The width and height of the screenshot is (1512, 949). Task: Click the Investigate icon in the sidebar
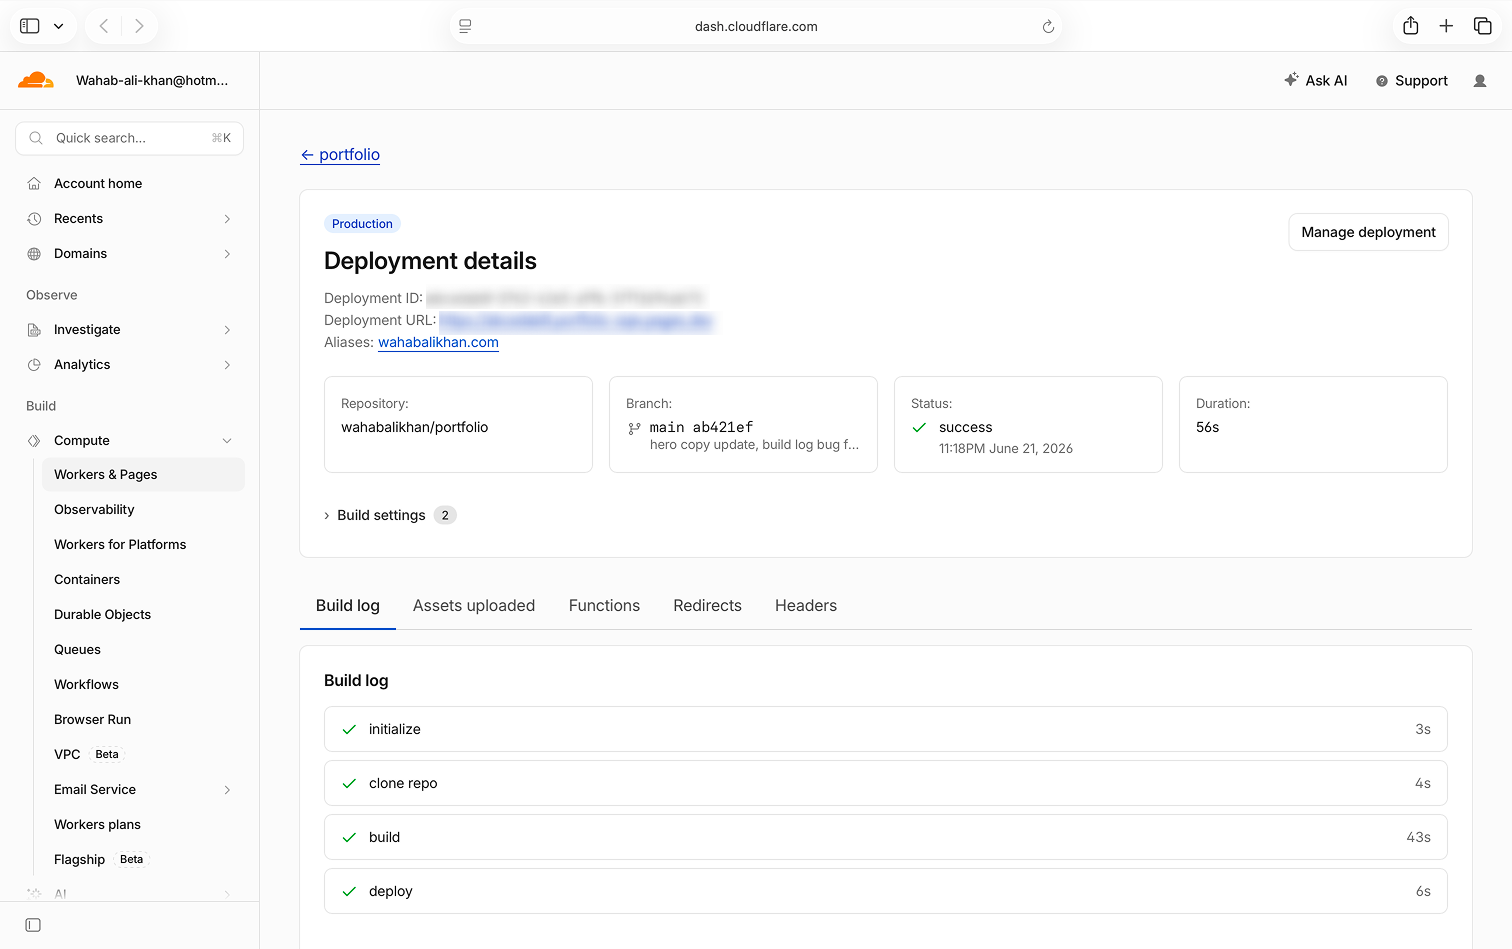[34, 330]
